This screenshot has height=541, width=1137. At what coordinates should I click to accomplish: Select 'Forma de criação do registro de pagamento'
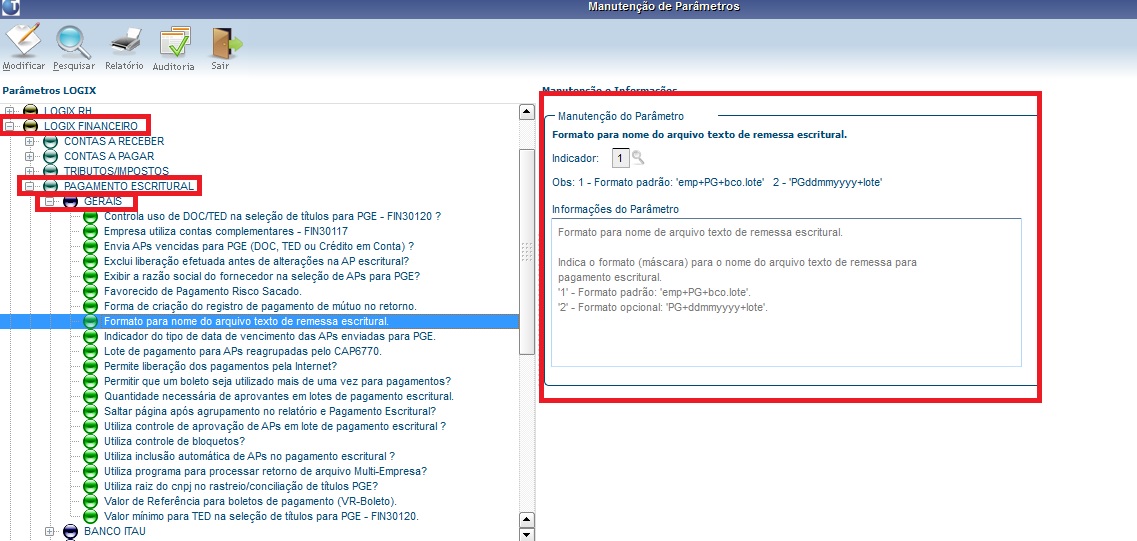(260, 306)
